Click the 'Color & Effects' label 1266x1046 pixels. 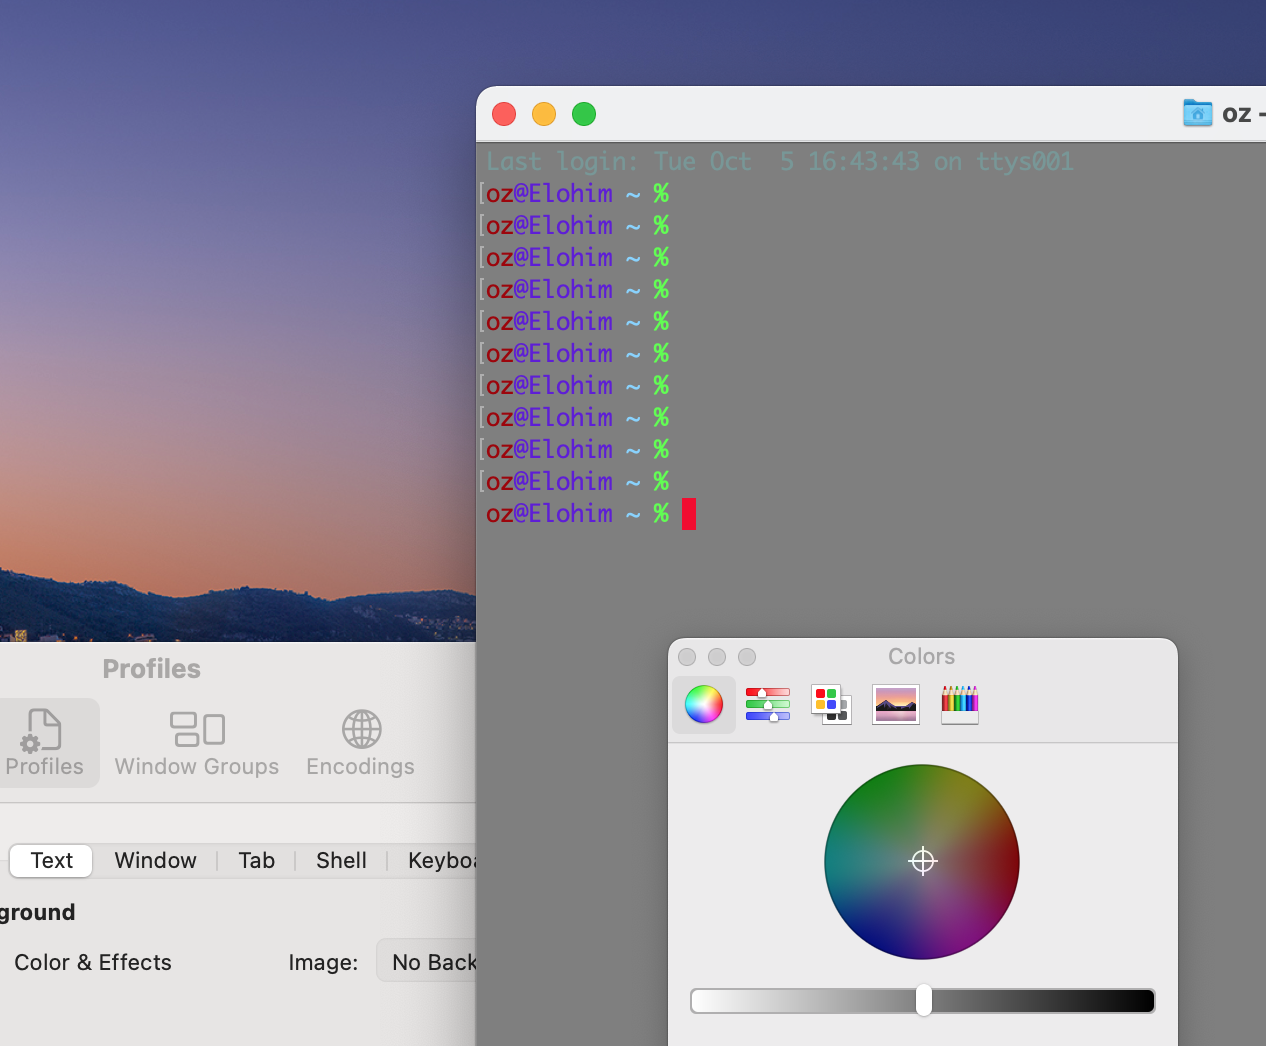click(x=93, y=962)
